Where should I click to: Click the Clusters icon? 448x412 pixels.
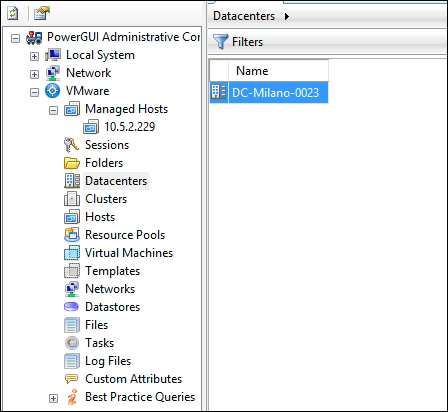coord(72,199)
